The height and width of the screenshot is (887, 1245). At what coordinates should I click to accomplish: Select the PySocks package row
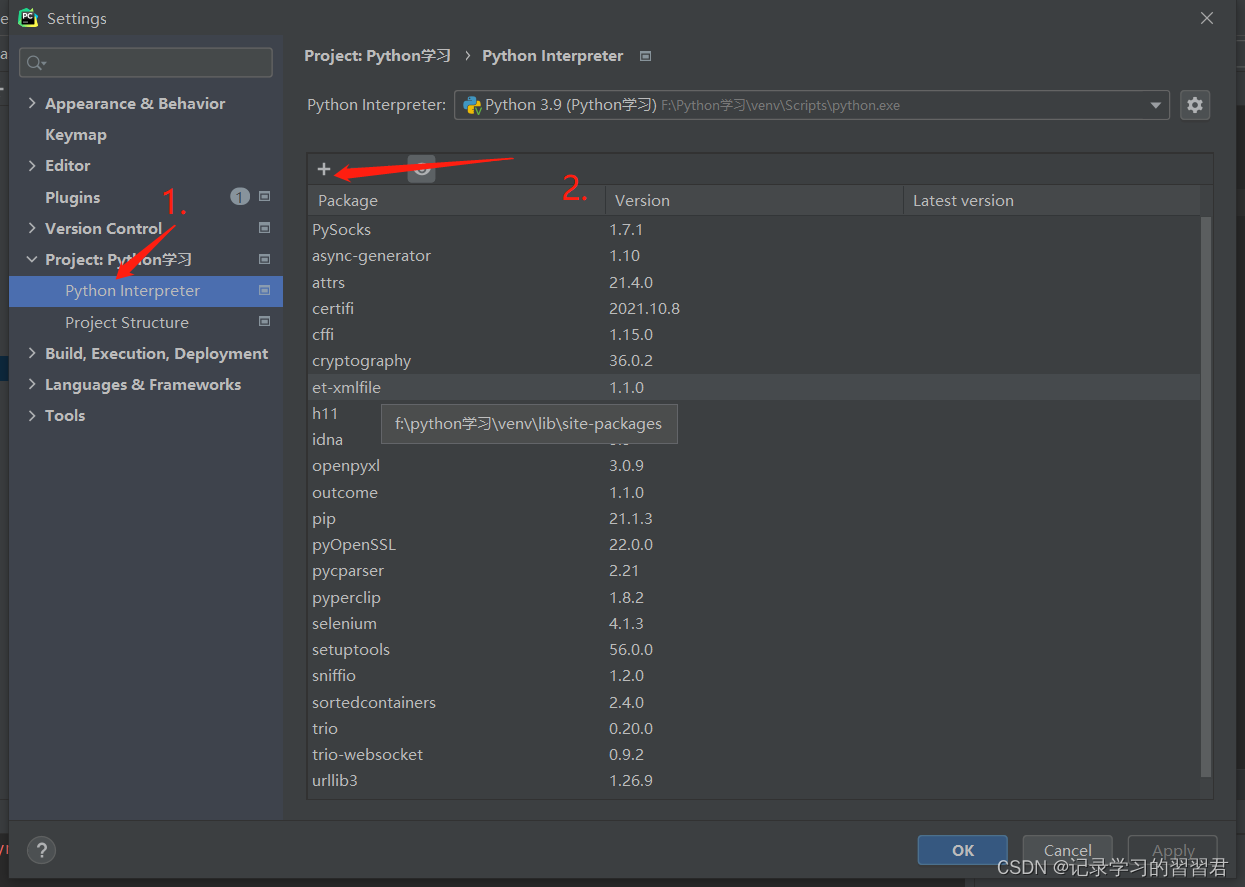click(754, 229)
